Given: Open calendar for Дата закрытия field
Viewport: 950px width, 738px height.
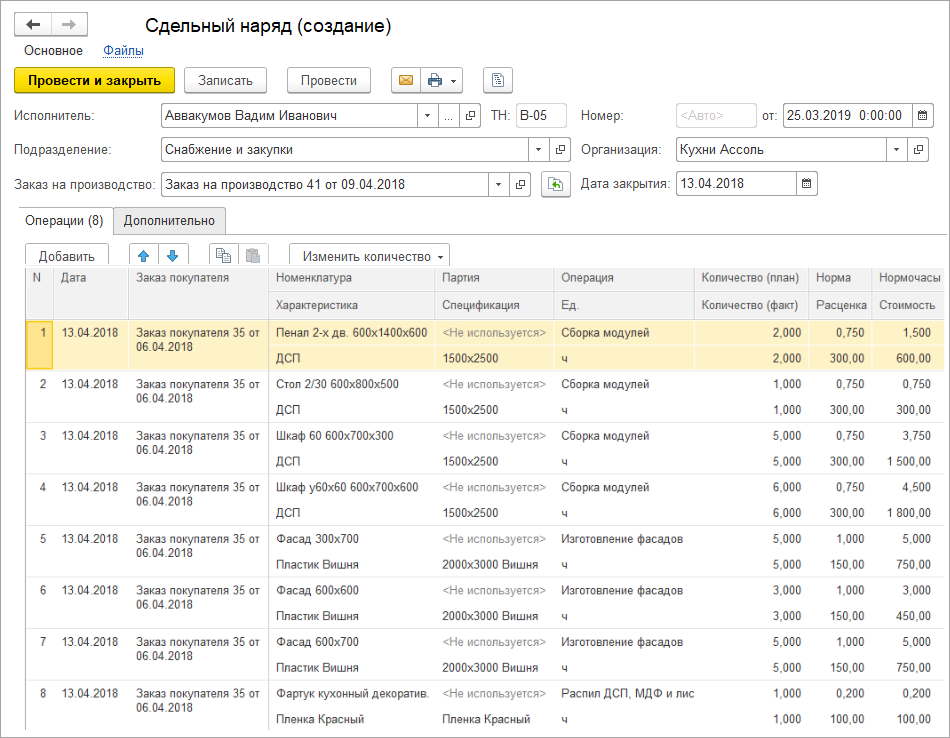Looking at the screenshot, I should pos(807,184).
